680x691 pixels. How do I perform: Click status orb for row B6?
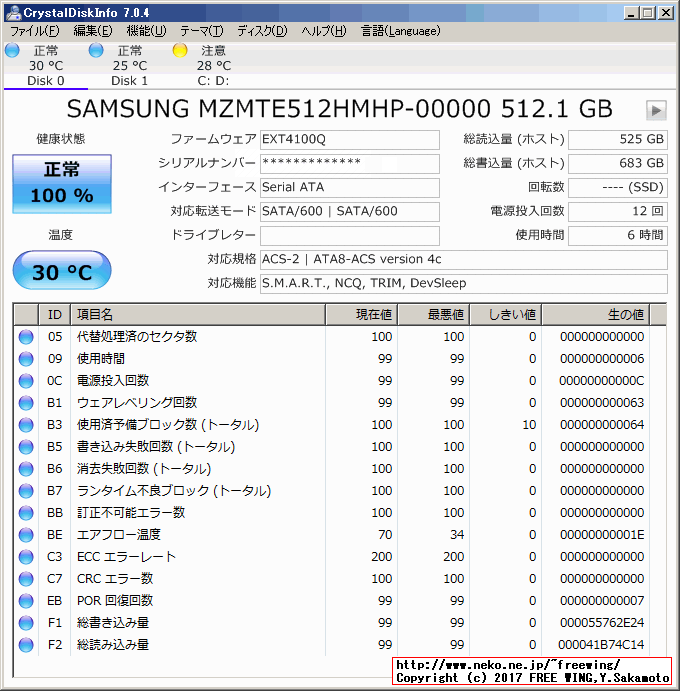pos(26,469)
